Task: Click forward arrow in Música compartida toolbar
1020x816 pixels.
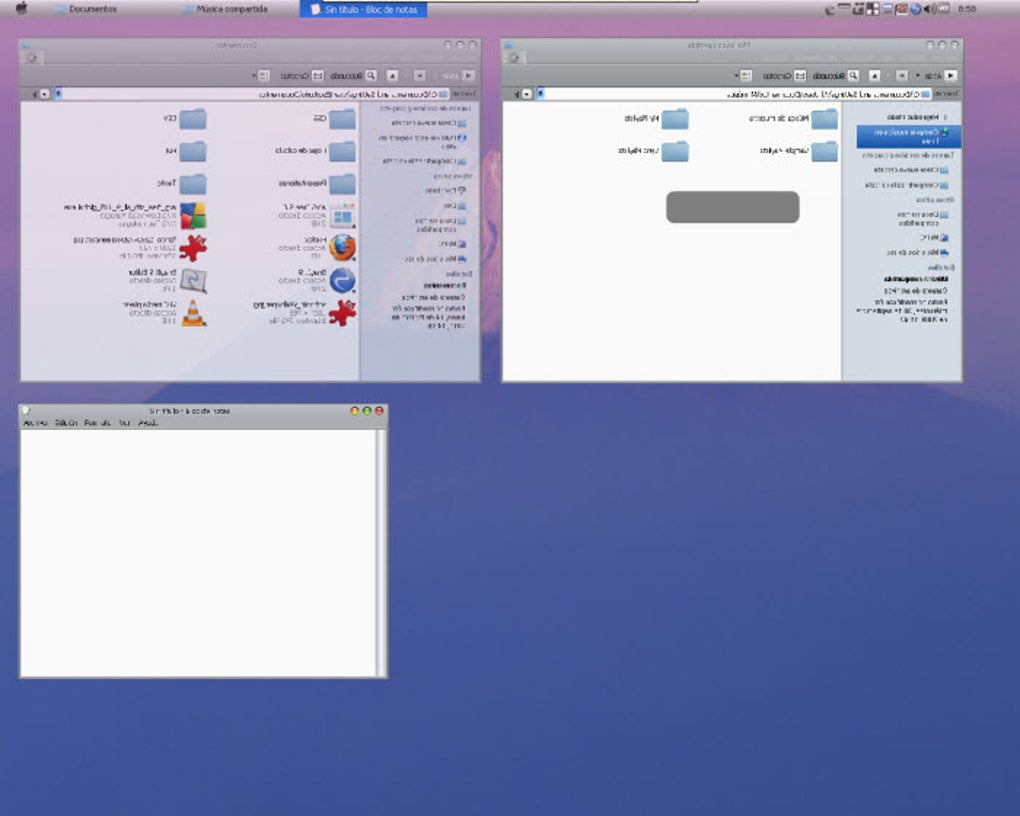Action: 902,75
